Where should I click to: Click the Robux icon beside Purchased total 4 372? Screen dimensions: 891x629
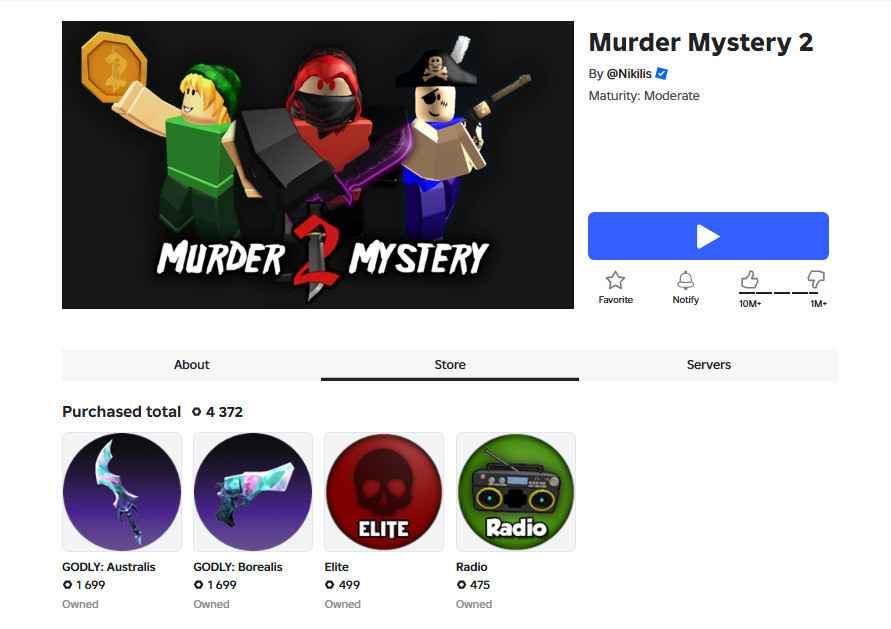pyautogui.click(x=197, y=412)
